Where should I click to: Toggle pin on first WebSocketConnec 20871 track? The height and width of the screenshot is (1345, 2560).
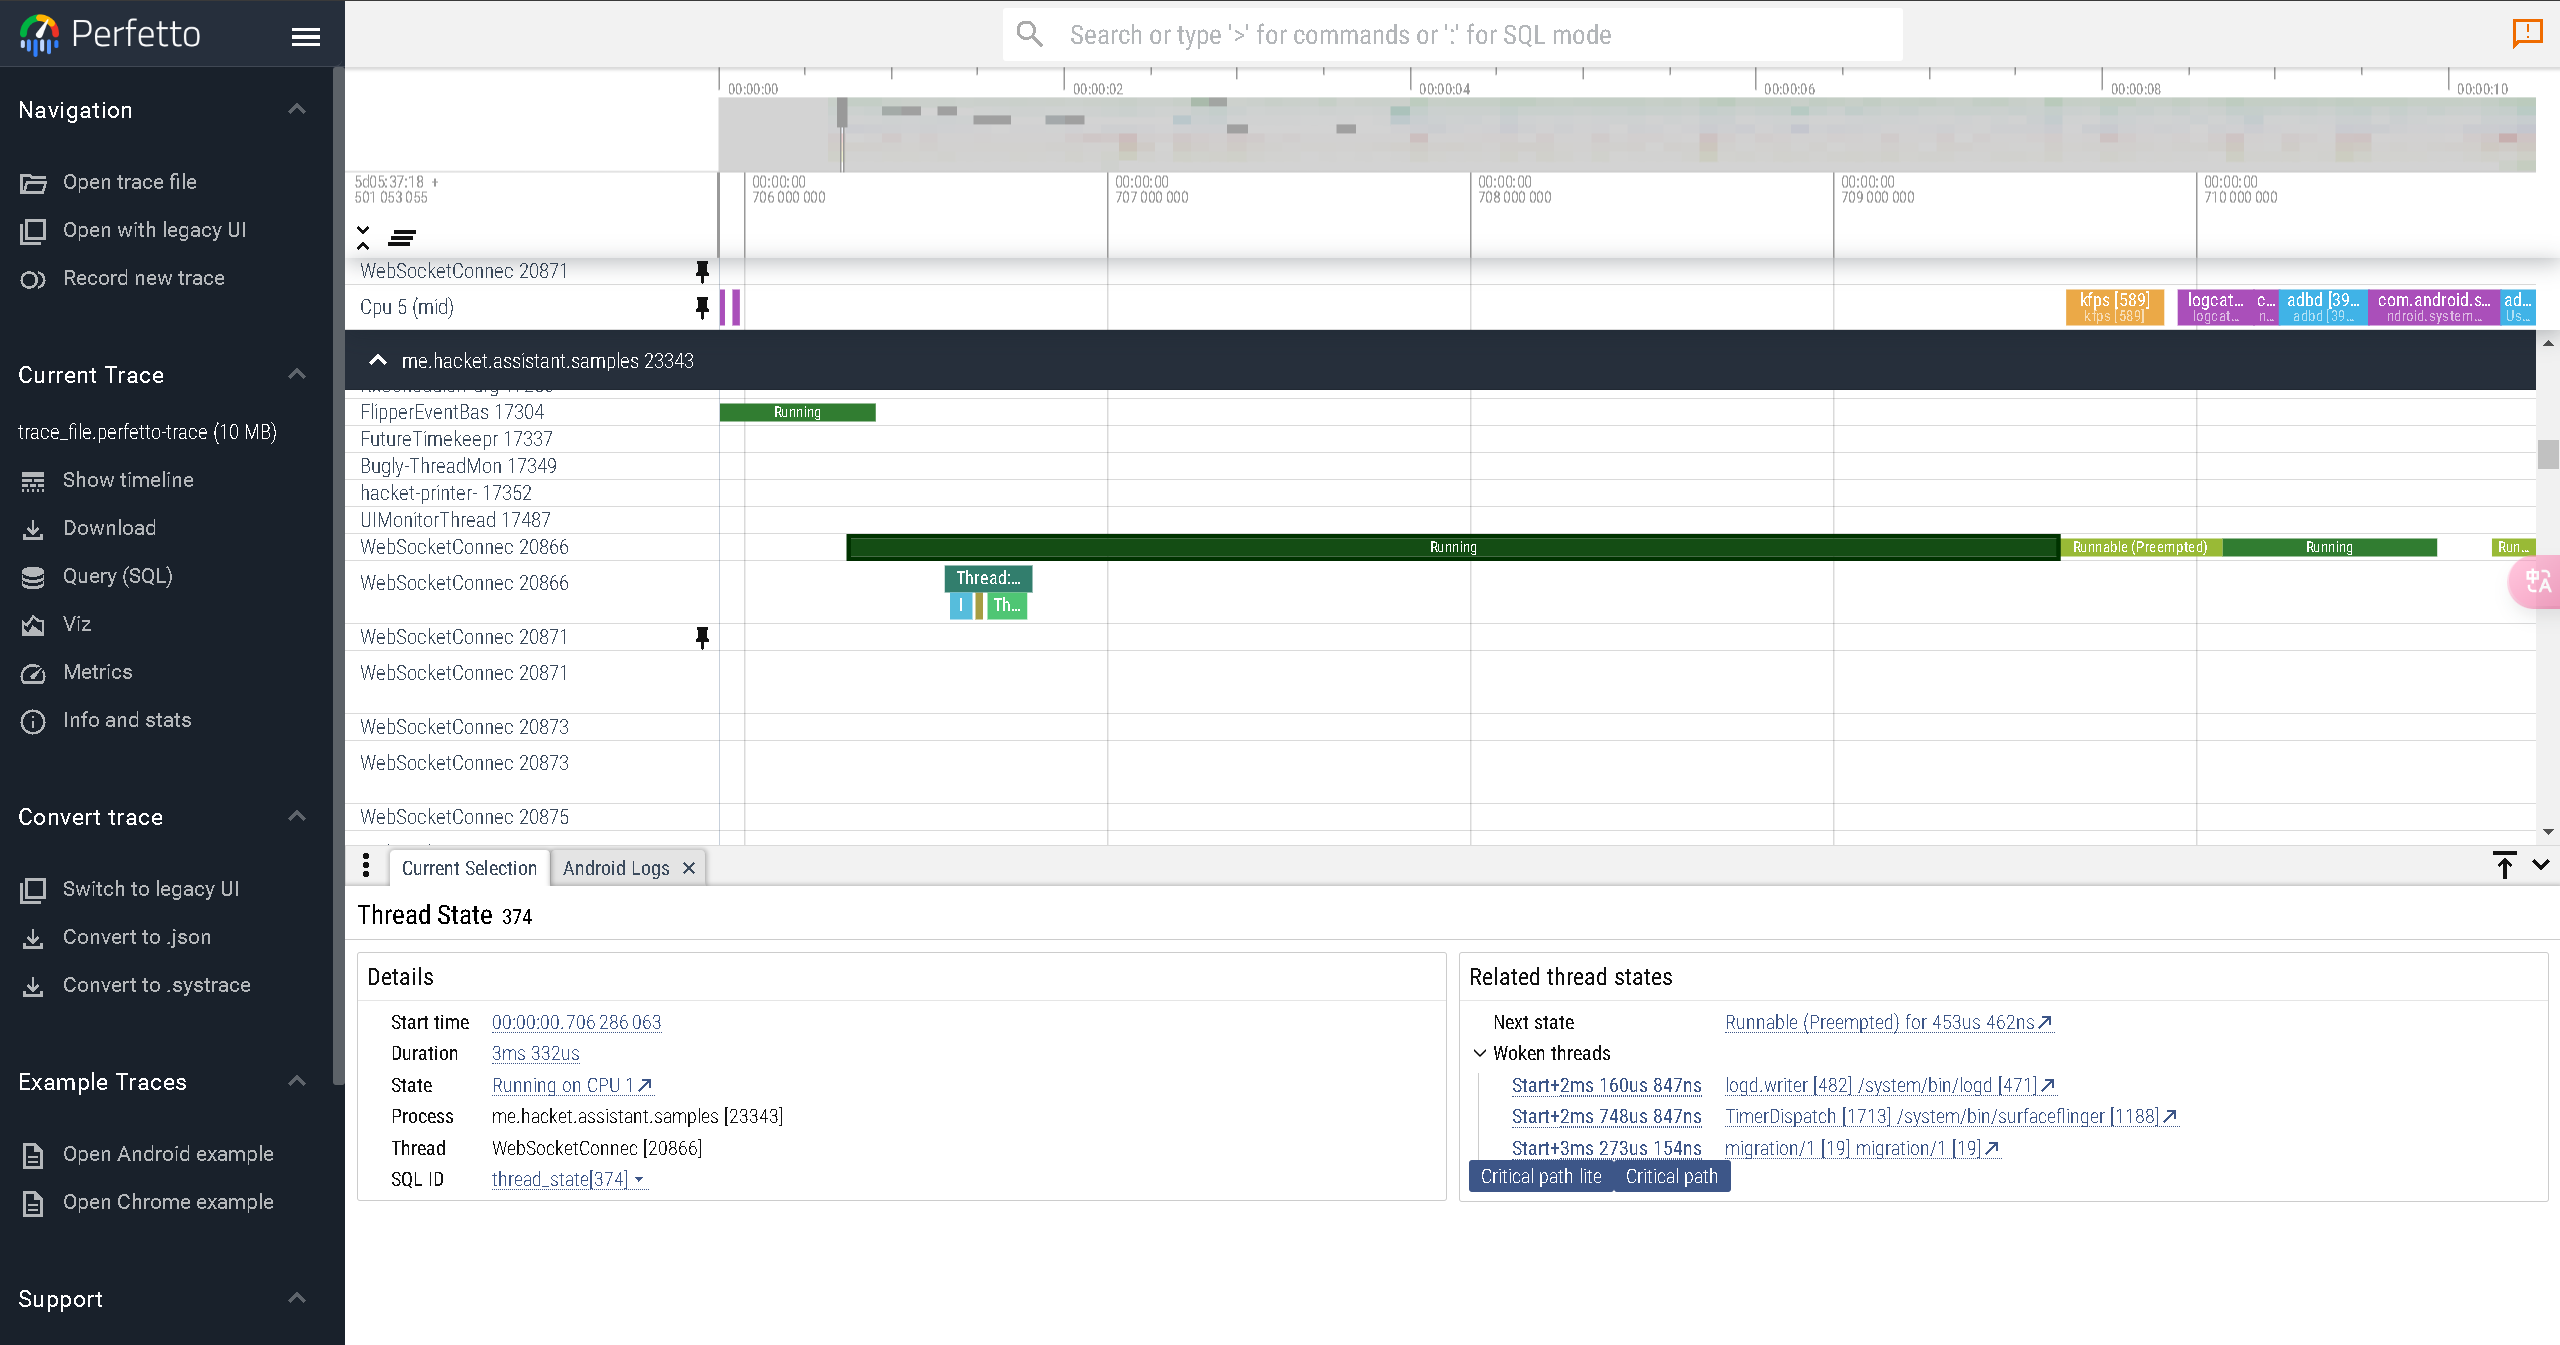(x=702, y=271)
